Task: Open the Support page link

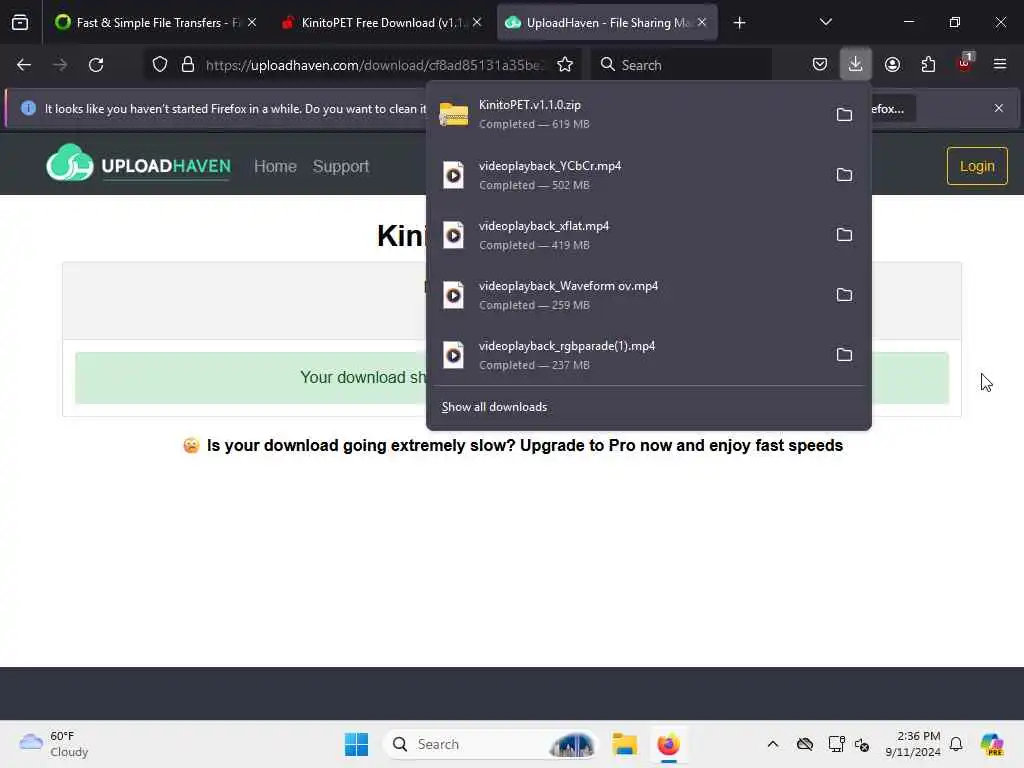Action: click(341, 167)
